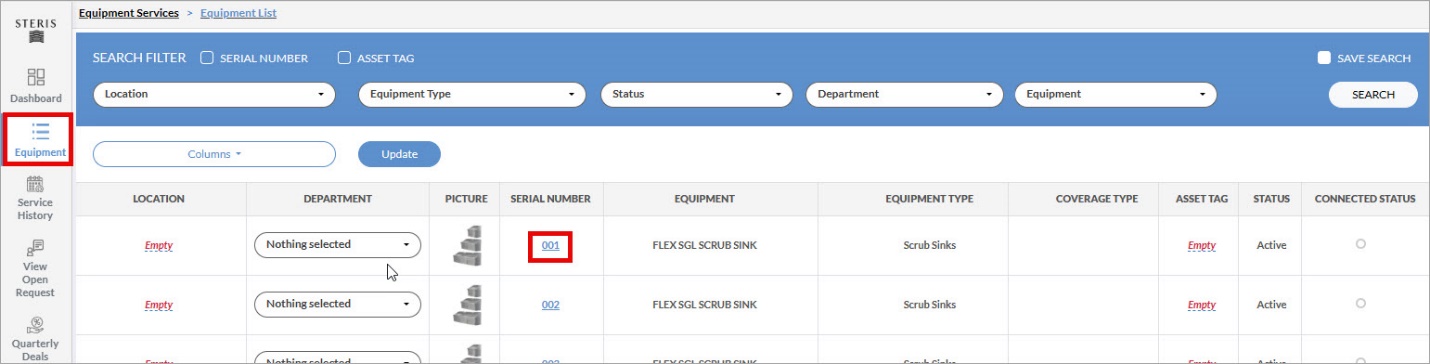This screenshot has width=1430, height=364.
Task: Select connected status radio for serial 001
Action: pyautogui.click(x=1361, y=244)
